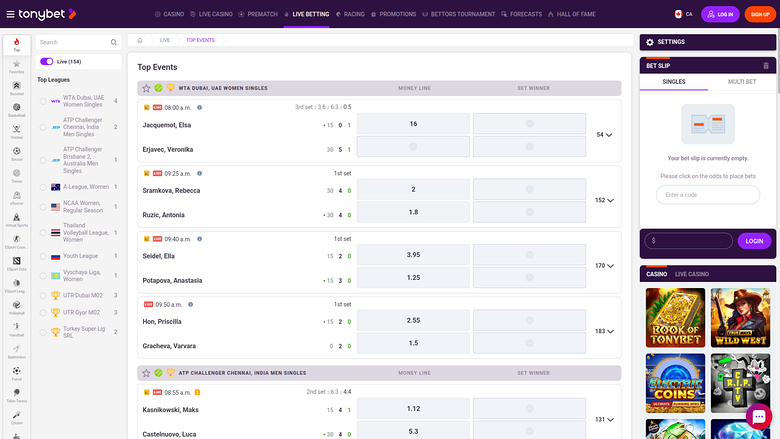
Task: Clear bet slip with trash icon
Action: (x=766, y=66)
